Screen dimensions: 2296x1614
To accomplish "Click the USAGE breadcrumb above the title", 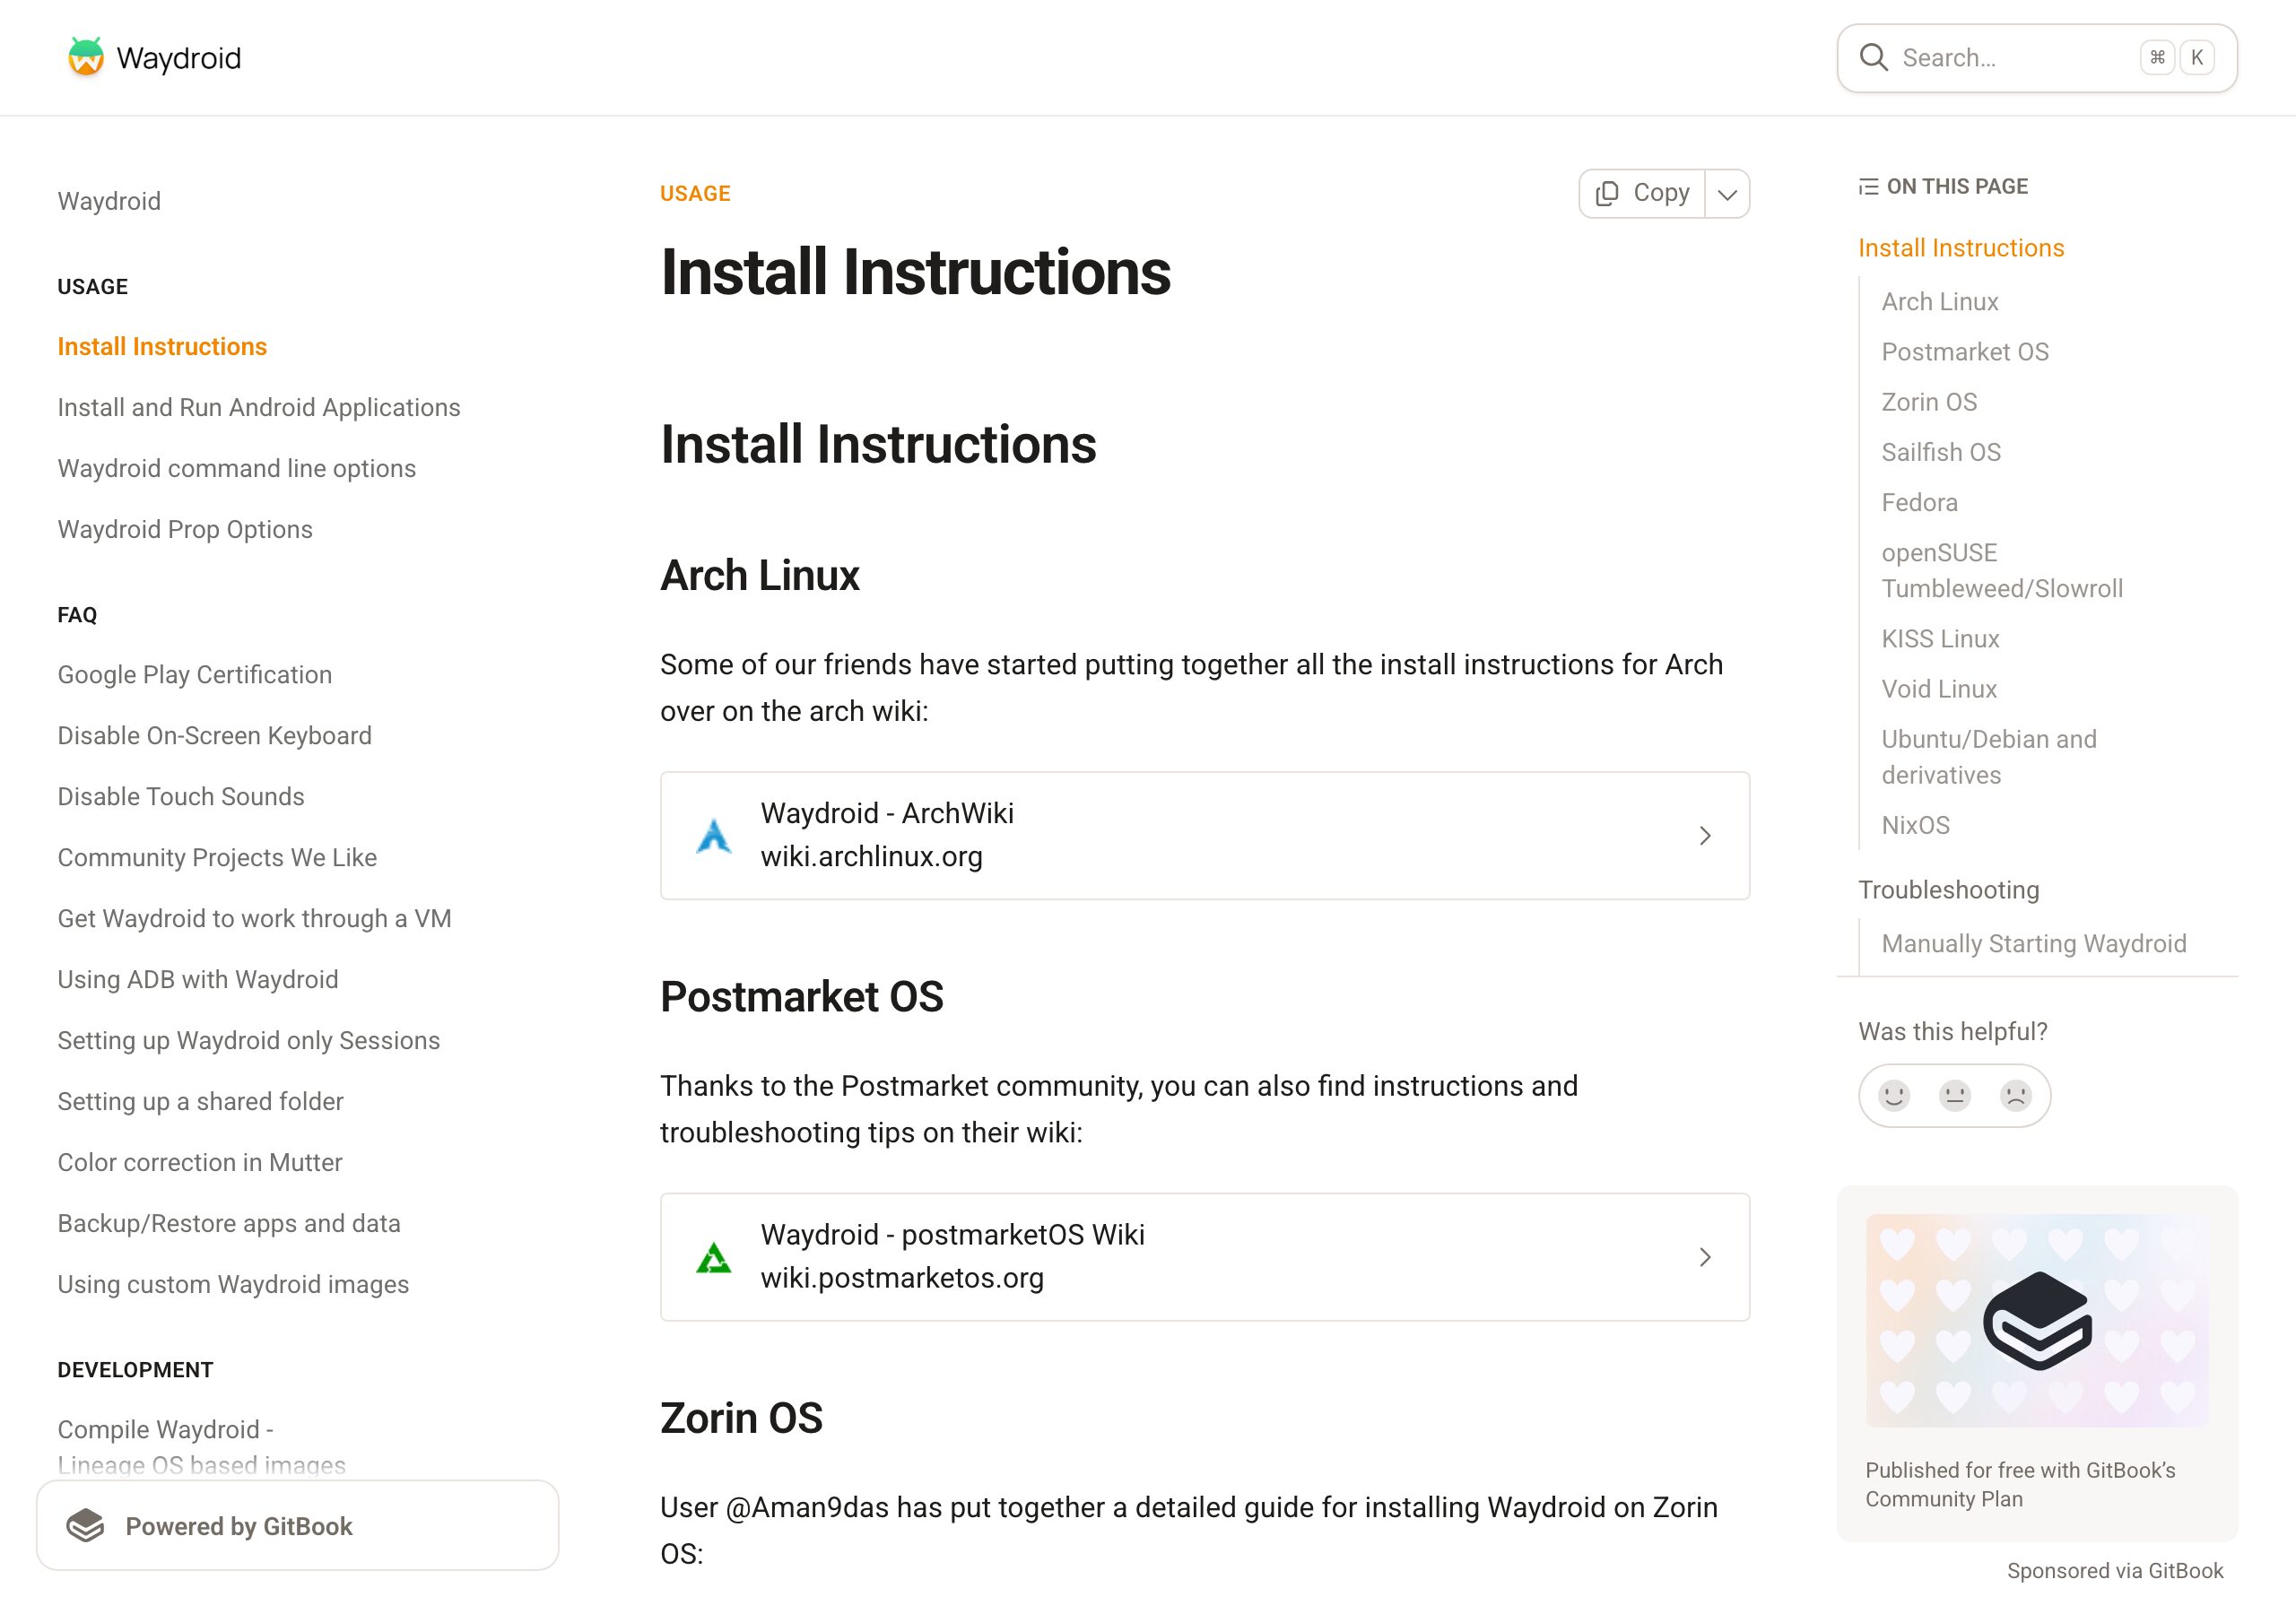I will coord(695,194).
